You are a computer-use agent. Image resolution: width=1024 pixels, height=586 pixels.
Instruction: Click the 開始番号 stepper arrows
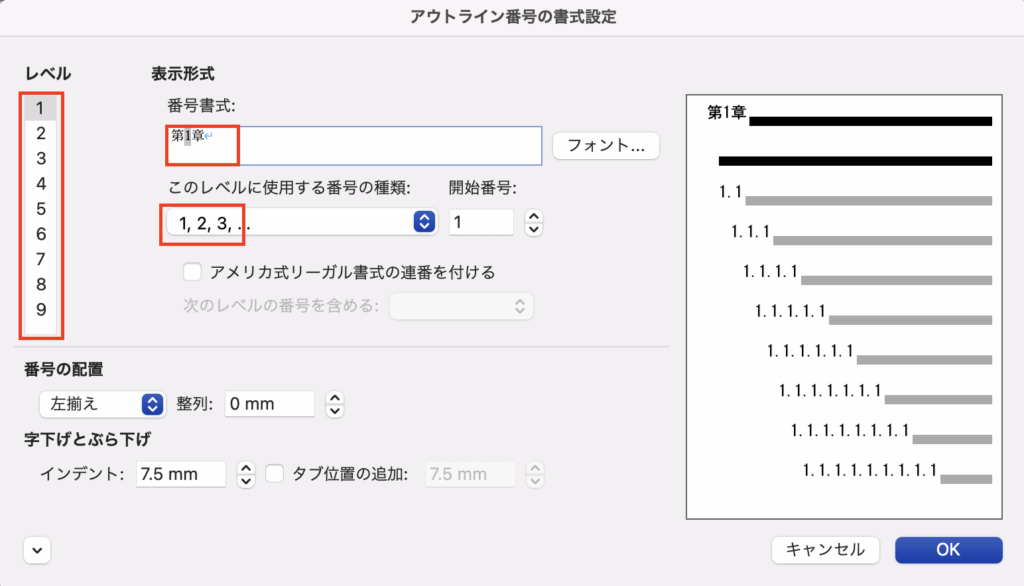[534, 222]
